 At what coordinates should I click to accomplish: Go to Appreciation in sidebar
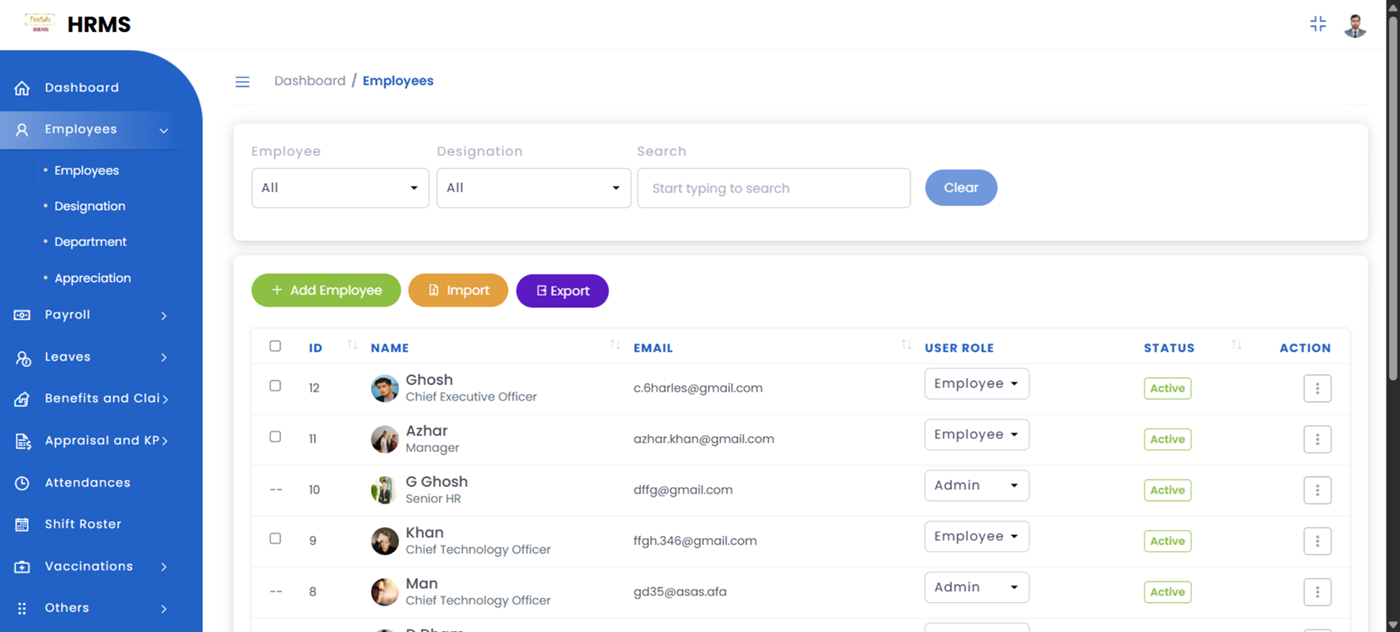(x=92, y=278)
